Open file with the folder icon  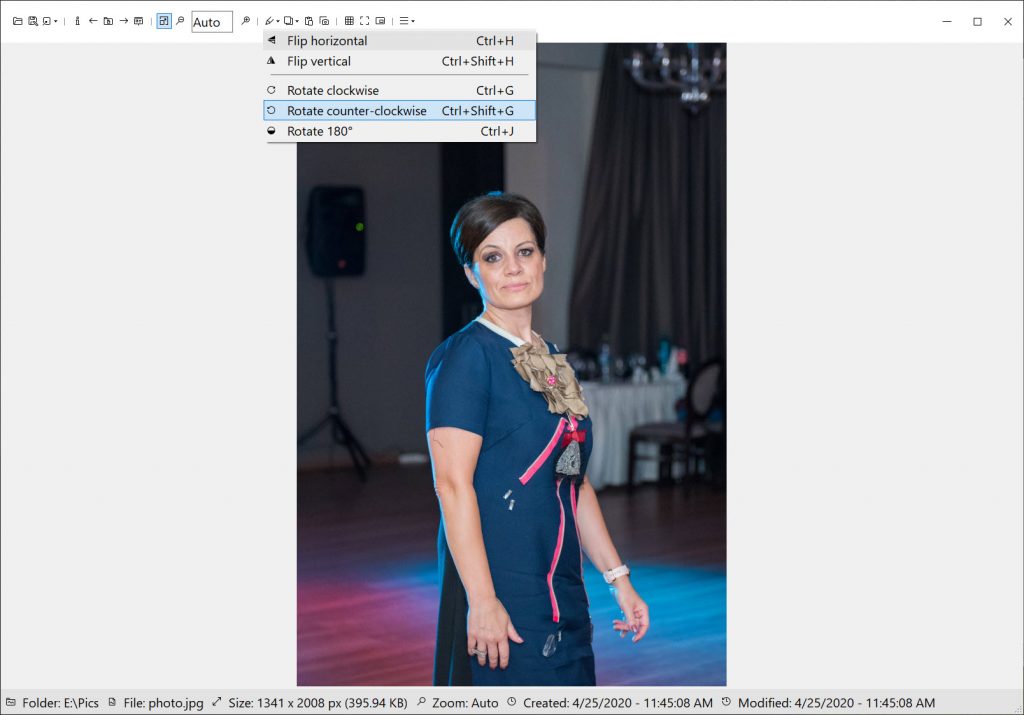pos(18,21)
